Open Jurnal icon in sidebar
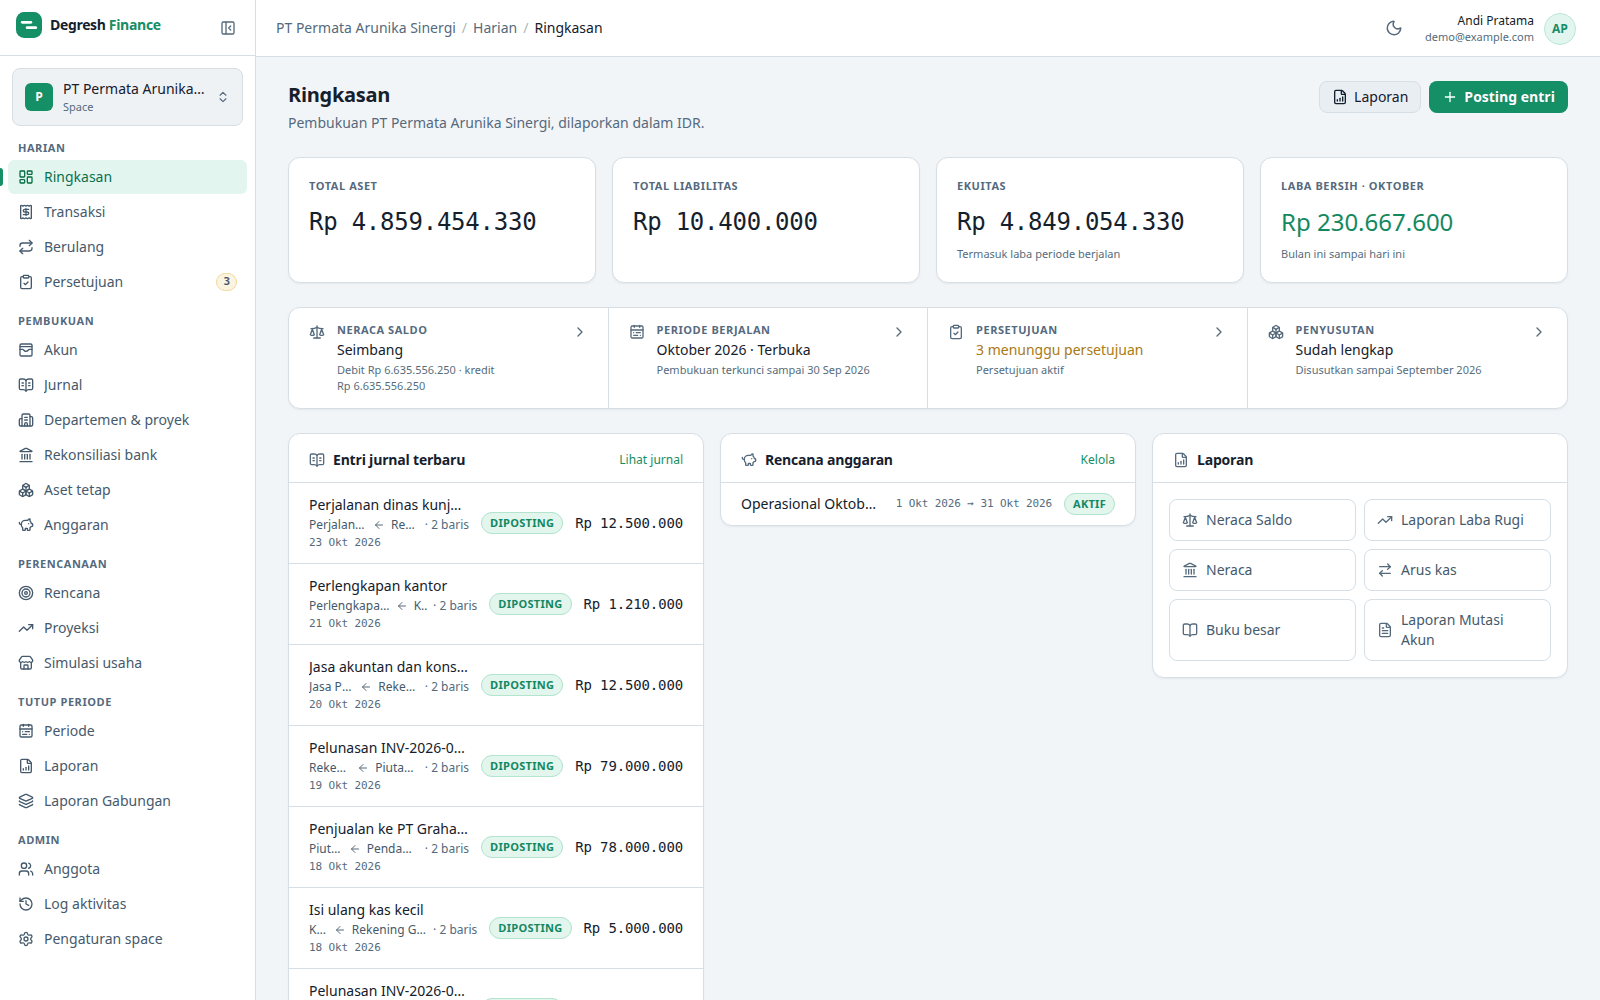The height and width of the screenshot is (1000, 1600). 26,385
